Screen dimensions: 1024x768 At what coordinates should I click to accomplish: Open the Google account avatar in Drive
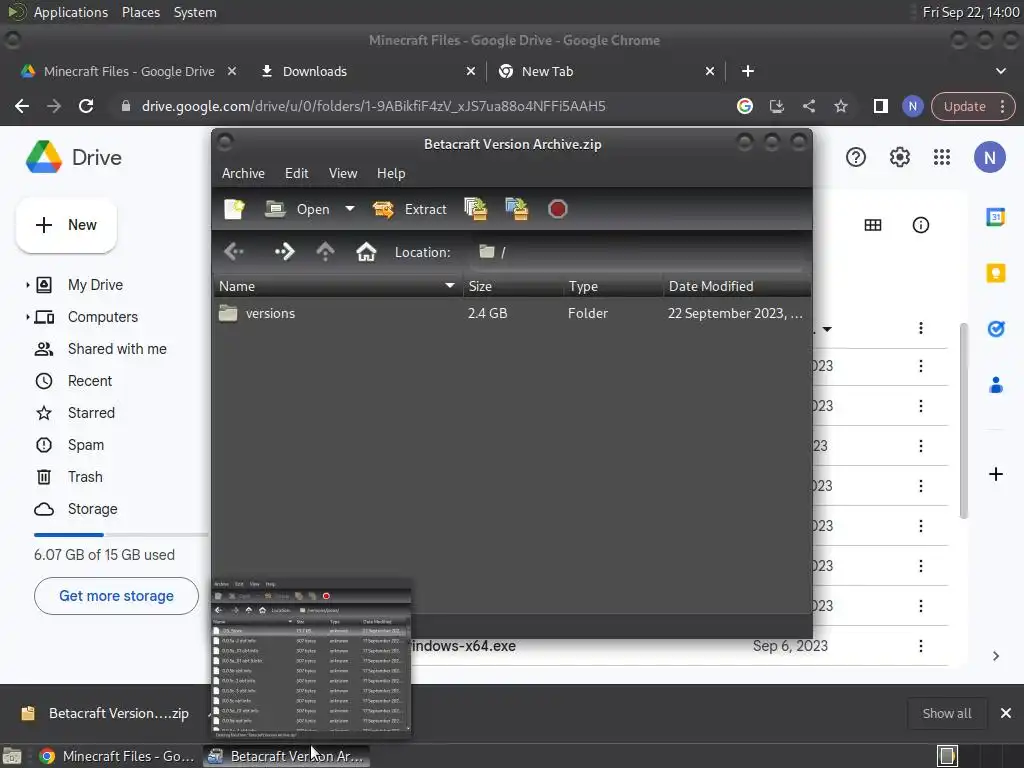pos(989,157)
